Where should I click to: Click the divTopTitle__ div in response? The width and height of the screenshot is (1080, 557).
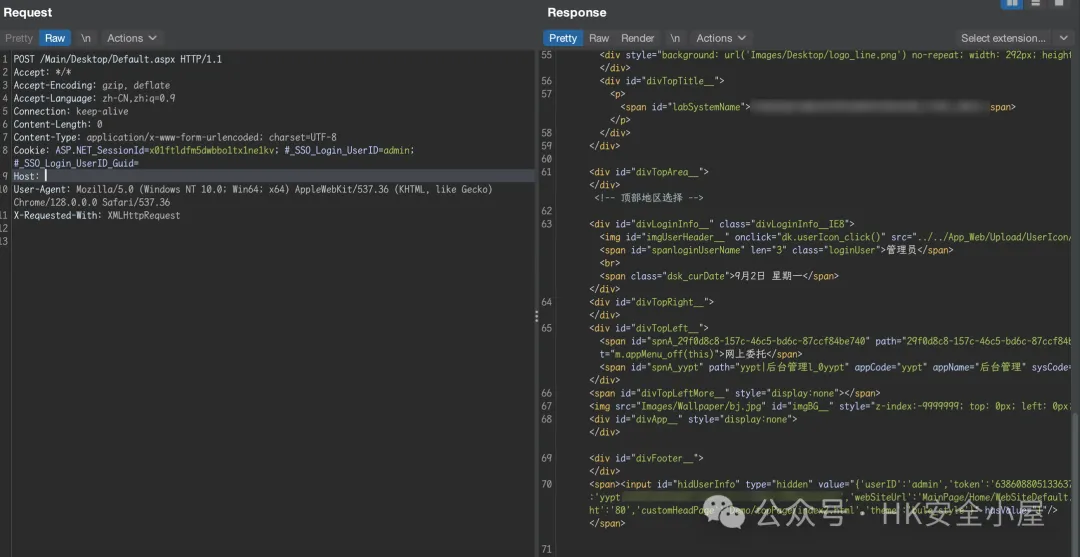click(x=662, y=81)
